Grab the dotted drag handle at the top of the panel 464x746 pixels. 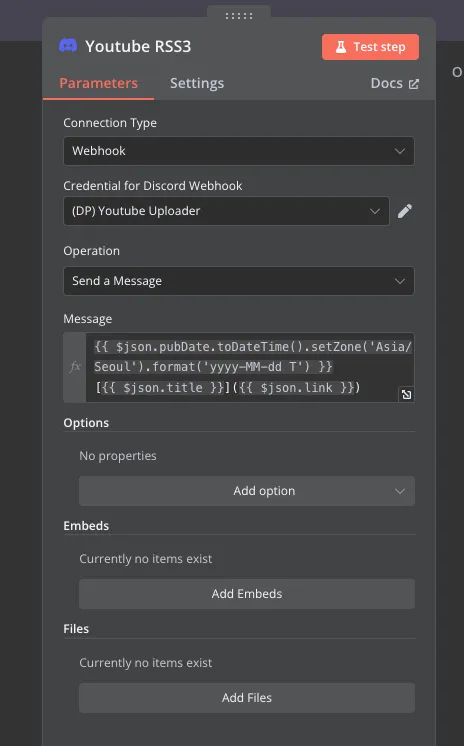click(x=239, y=16)
